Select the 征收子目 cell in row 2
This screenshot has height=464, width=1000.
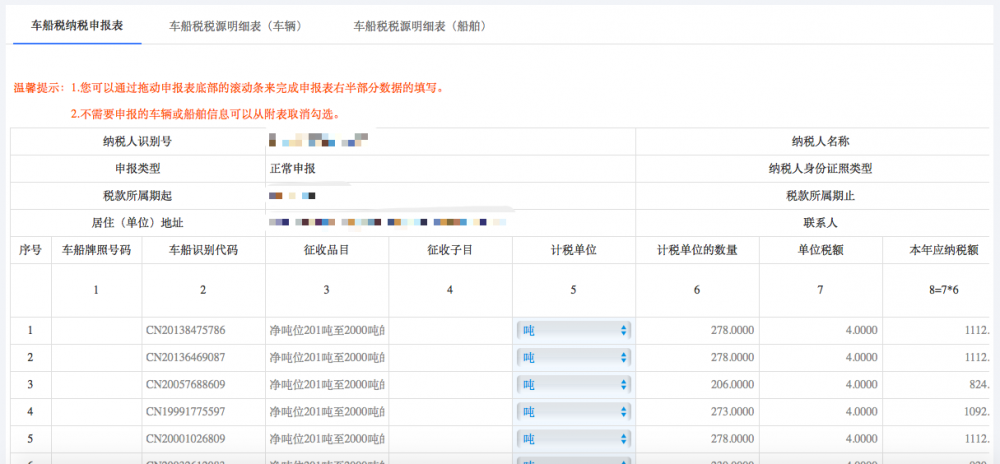450,357
